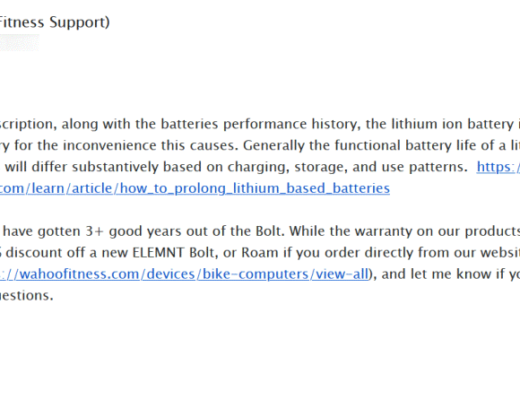Screen dimensions: 520x400
Task: Click the word 'discount' in the offer sentence
Action: (x=29, y=253)
